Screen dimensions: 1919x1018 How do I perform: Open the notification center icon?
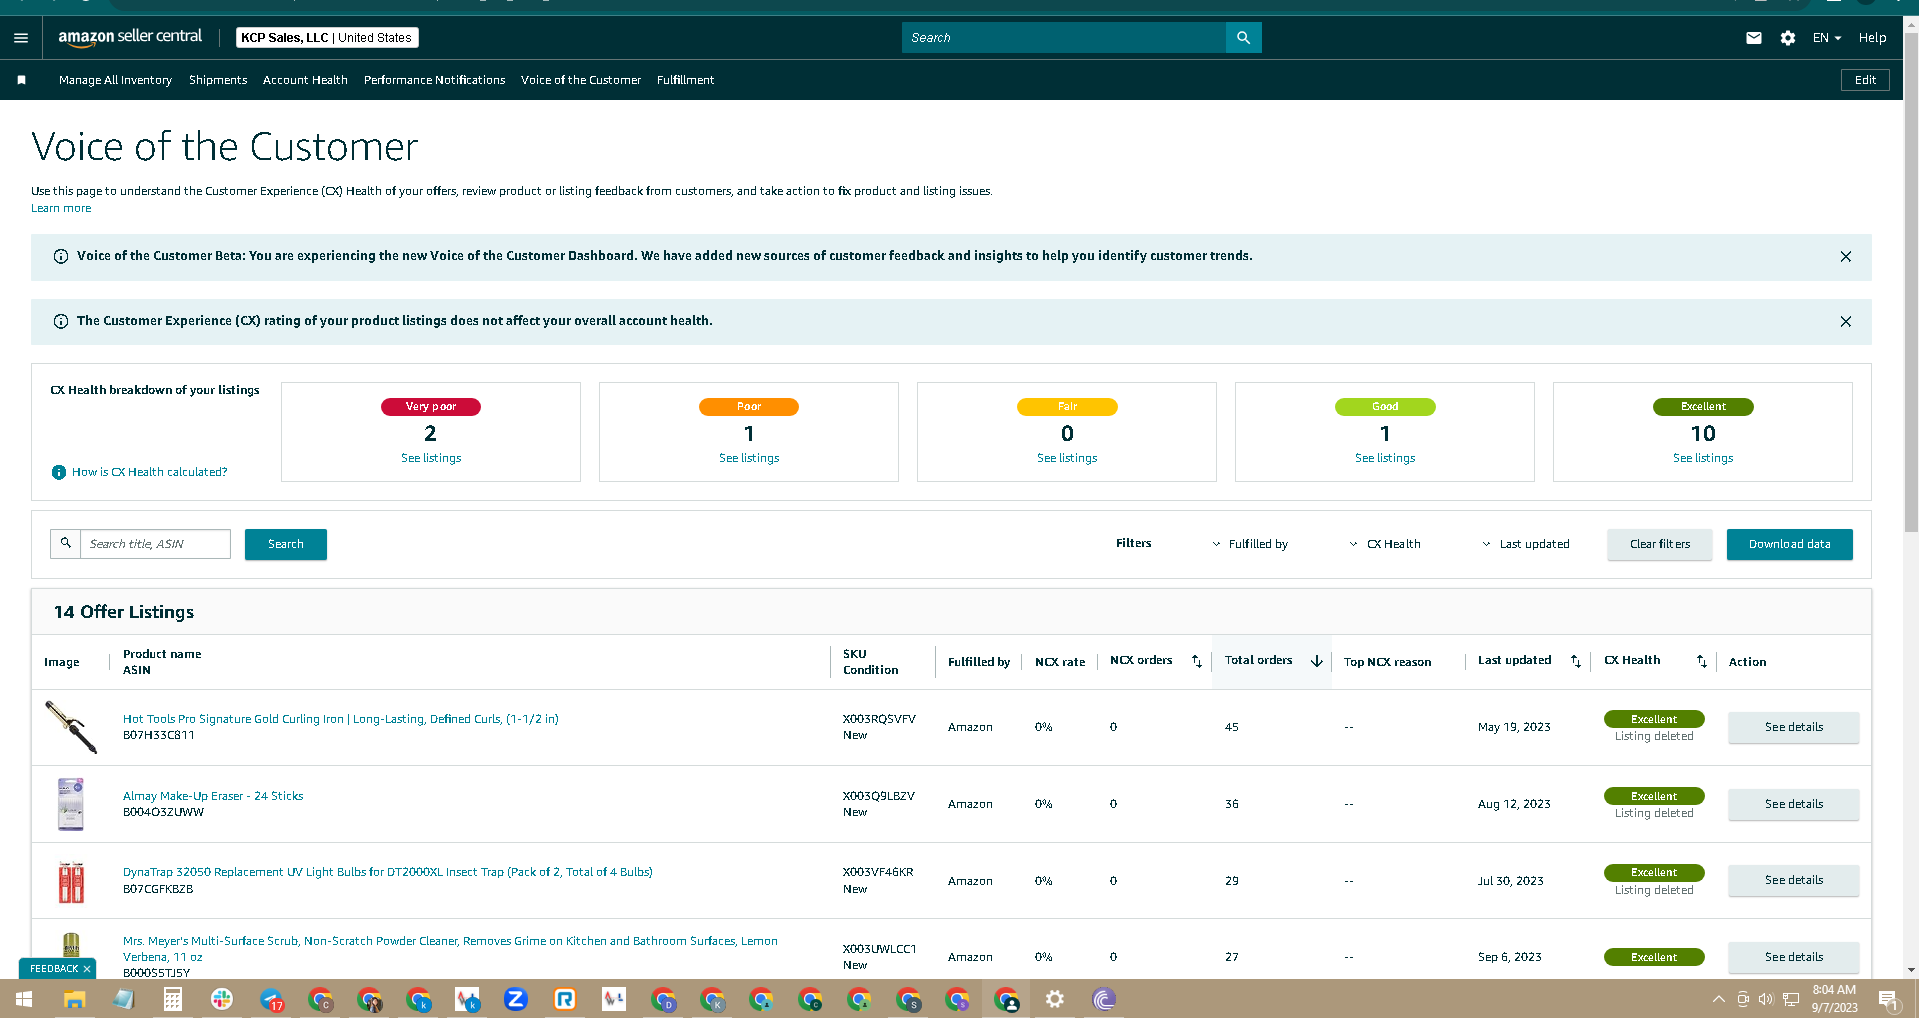[1889, 999]
